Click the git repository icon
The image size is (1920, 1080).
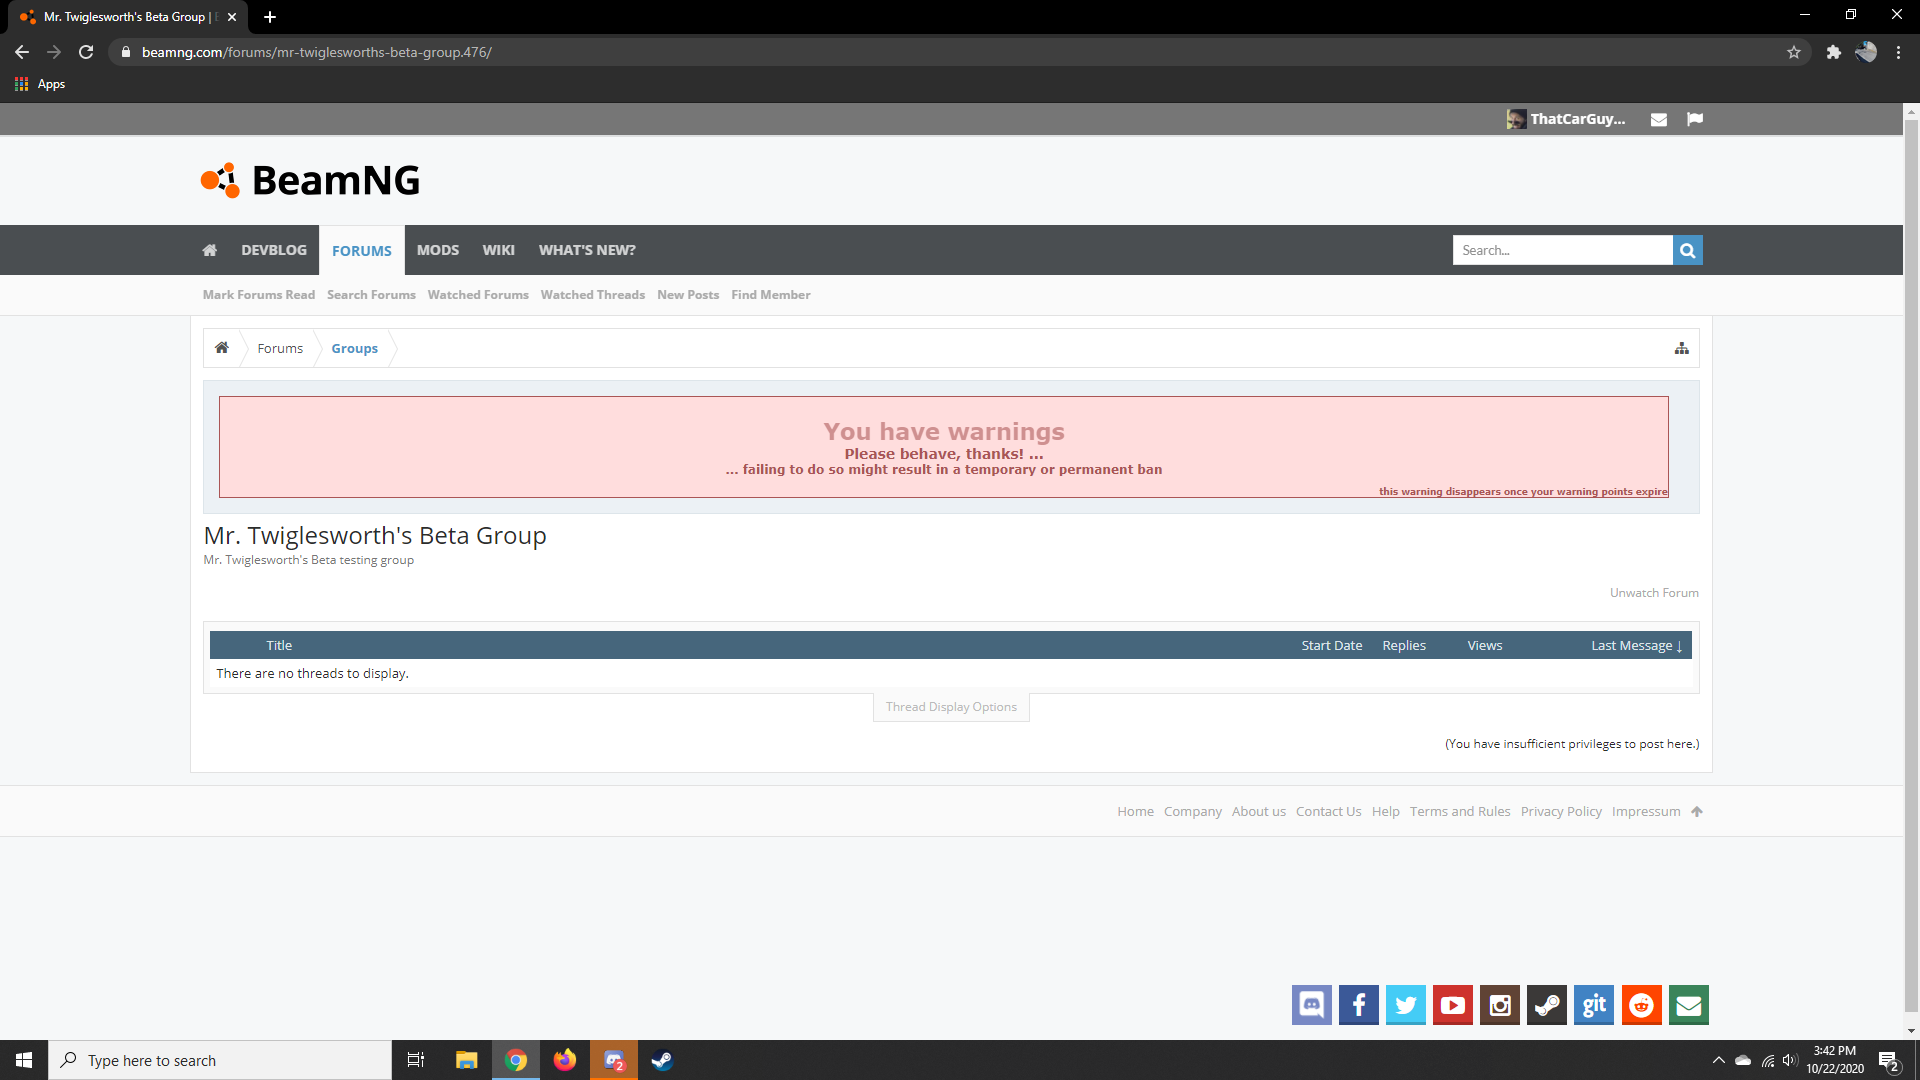click(1594, 1005)
